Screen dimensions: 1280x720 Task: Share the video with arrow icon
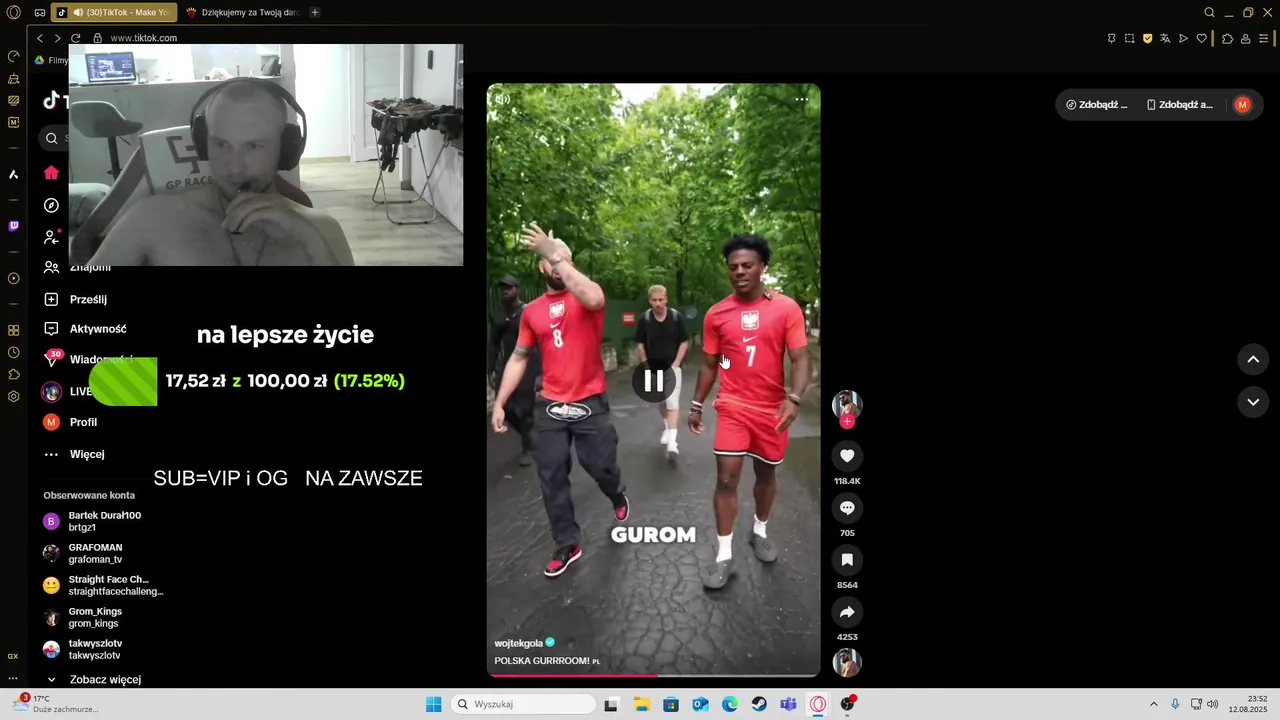pos(847,612)
